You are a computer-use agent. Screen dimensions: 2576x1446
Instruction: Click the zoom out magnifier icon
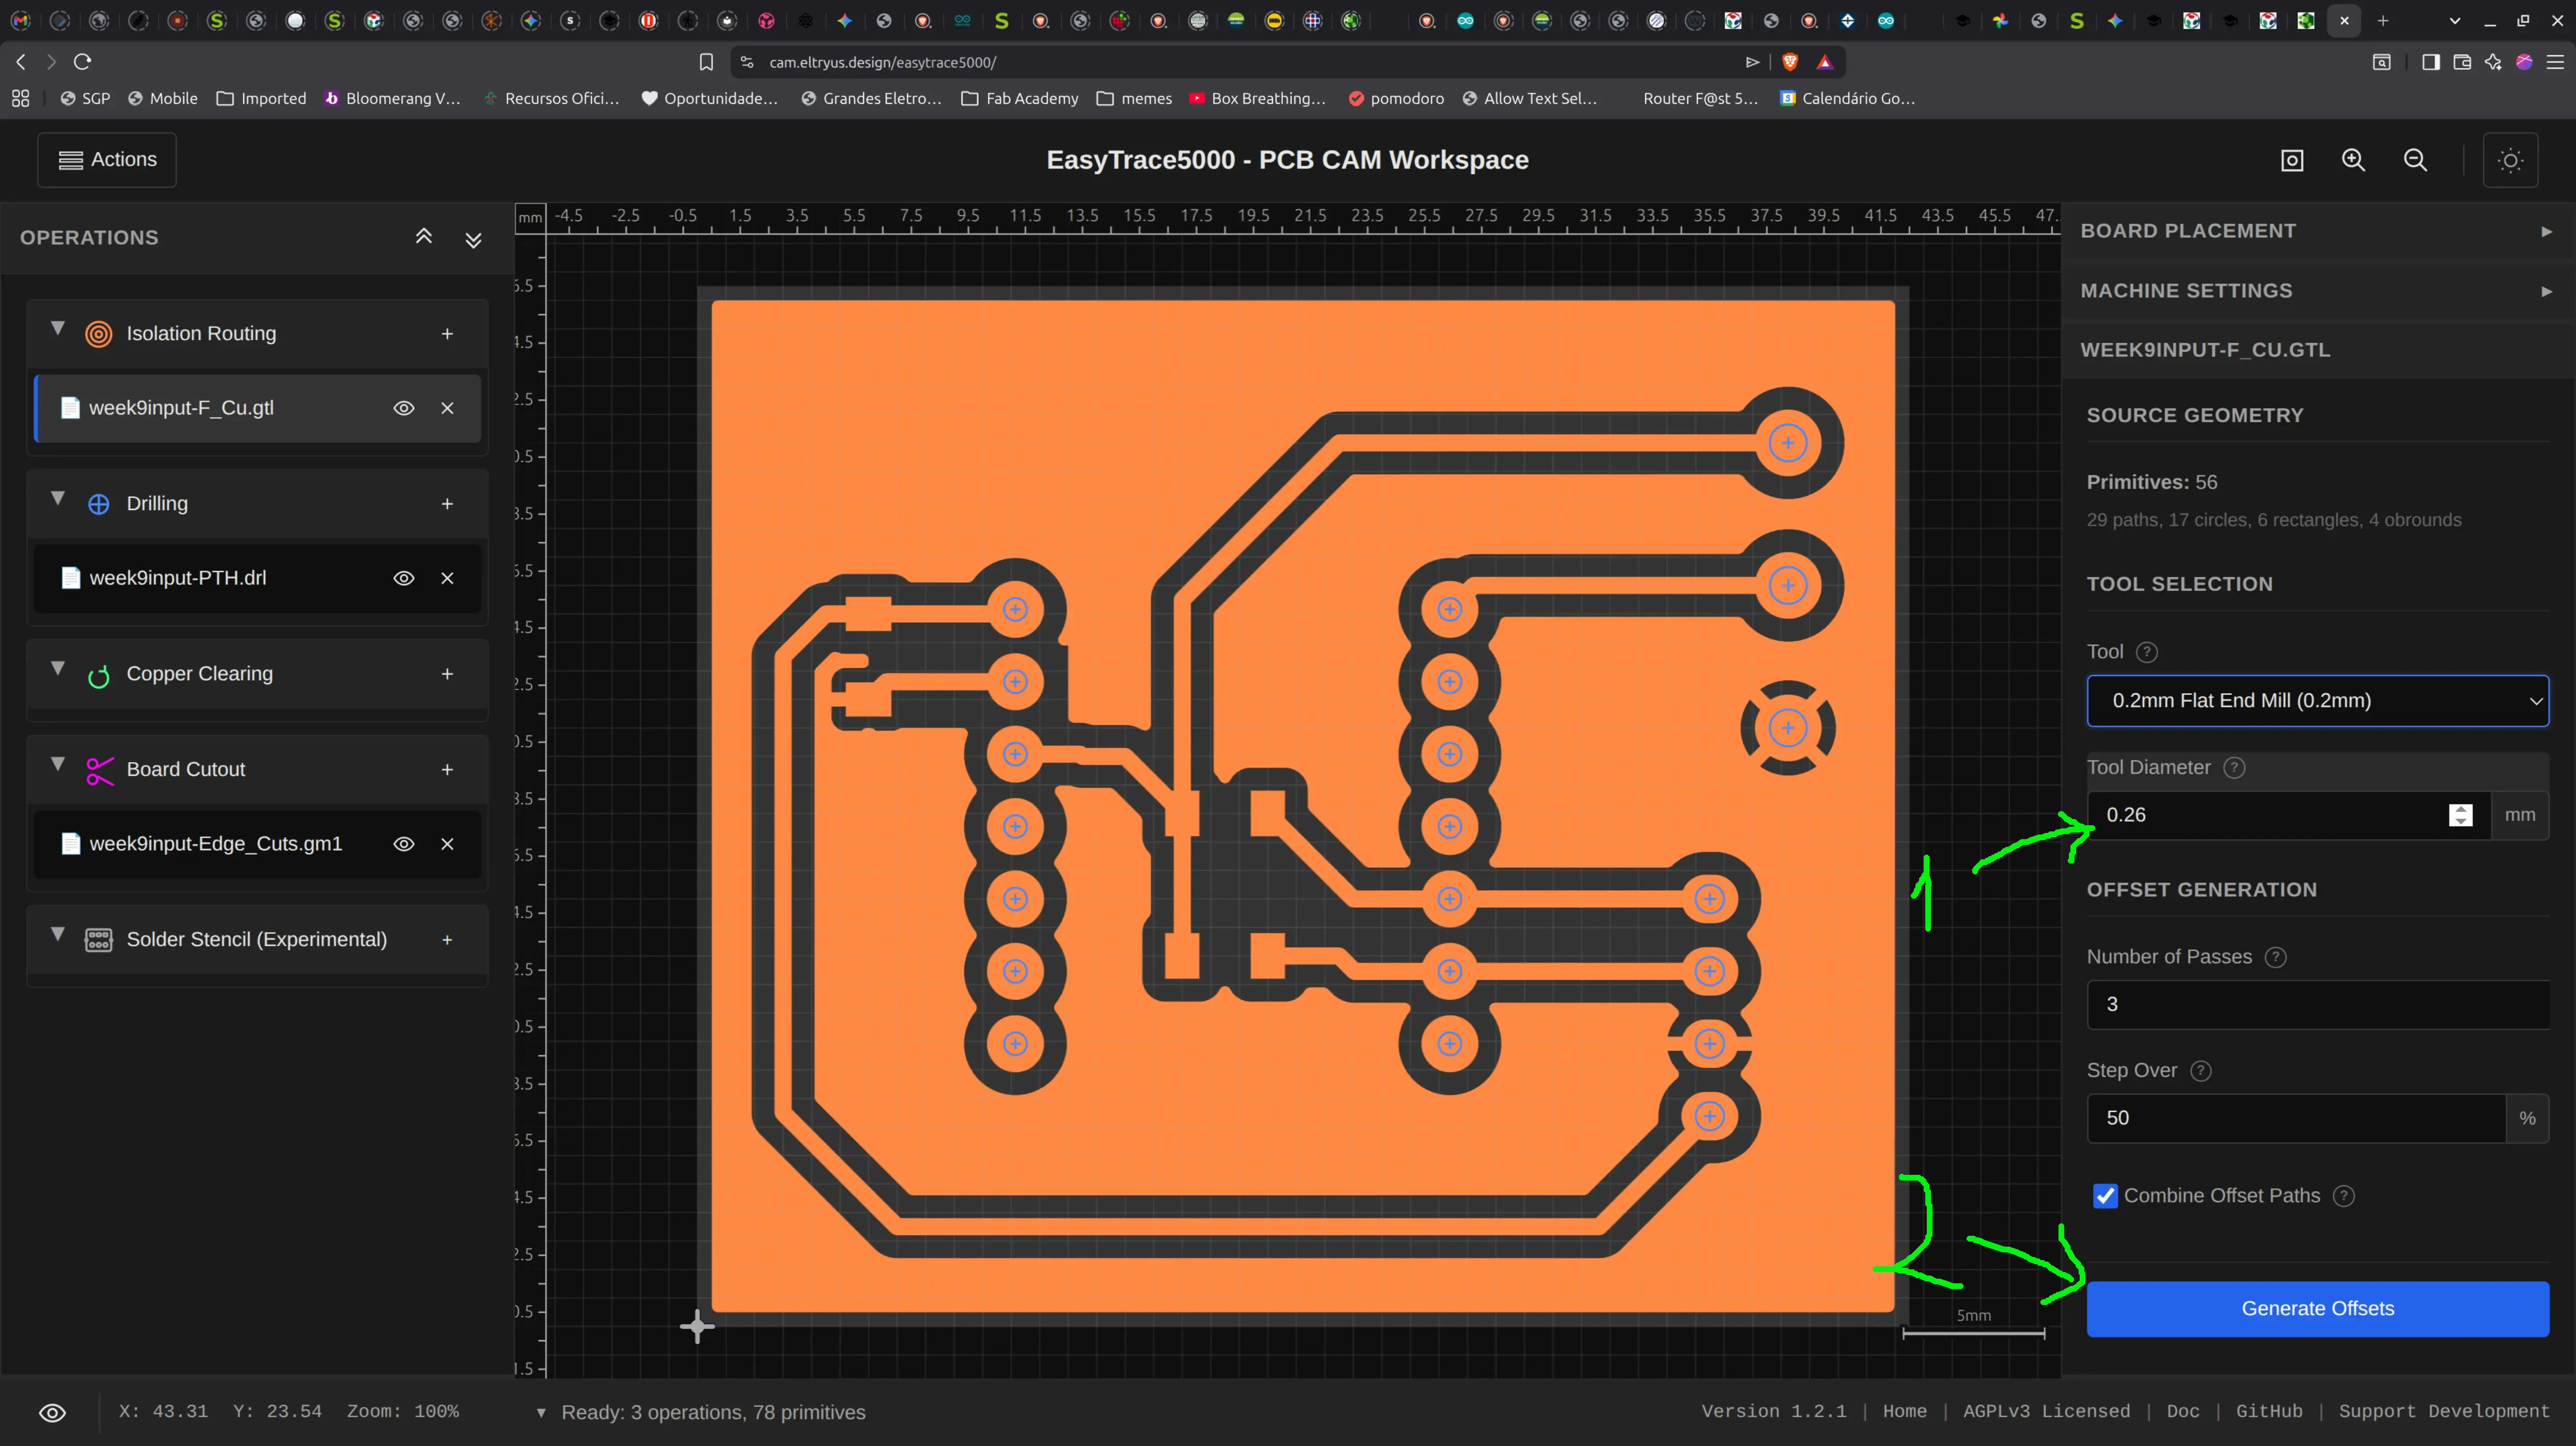2415,160
